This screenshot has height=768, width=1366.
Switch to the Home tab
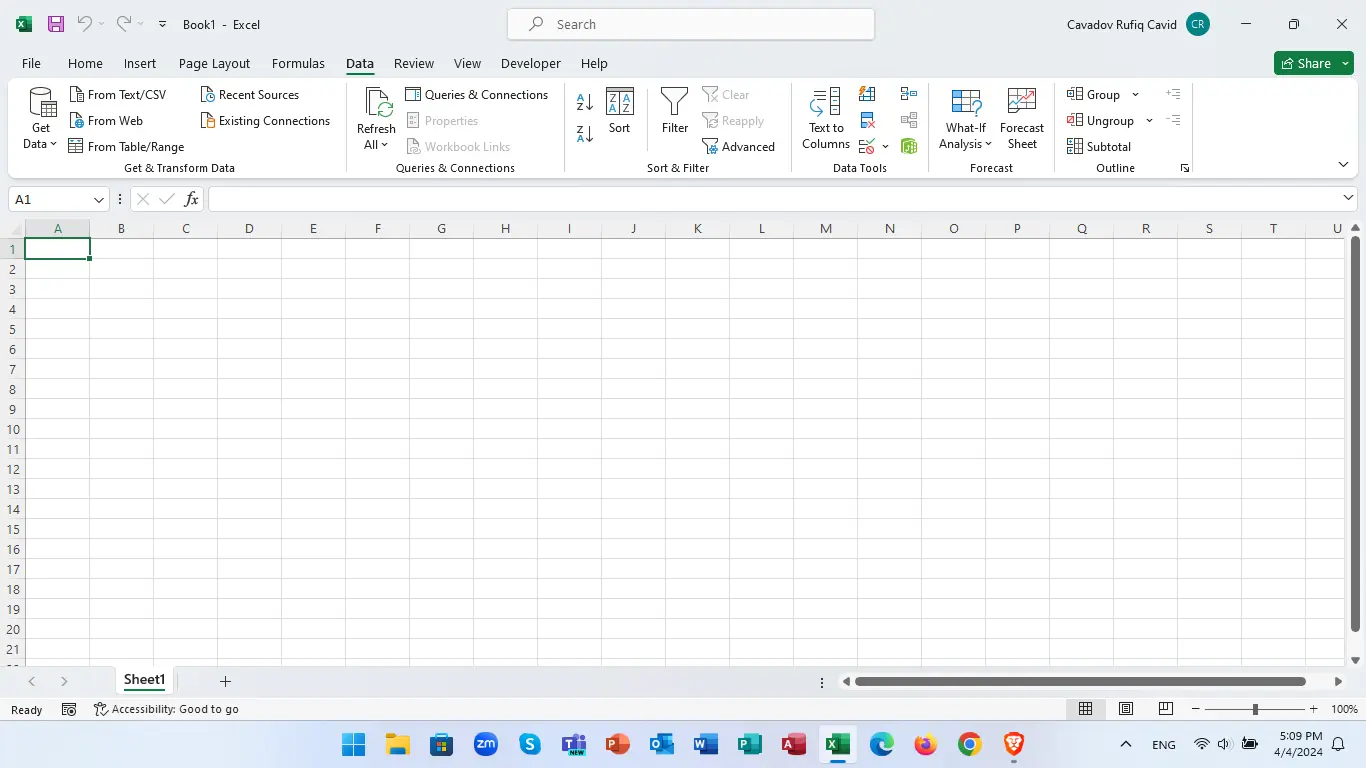pos(85,63)
